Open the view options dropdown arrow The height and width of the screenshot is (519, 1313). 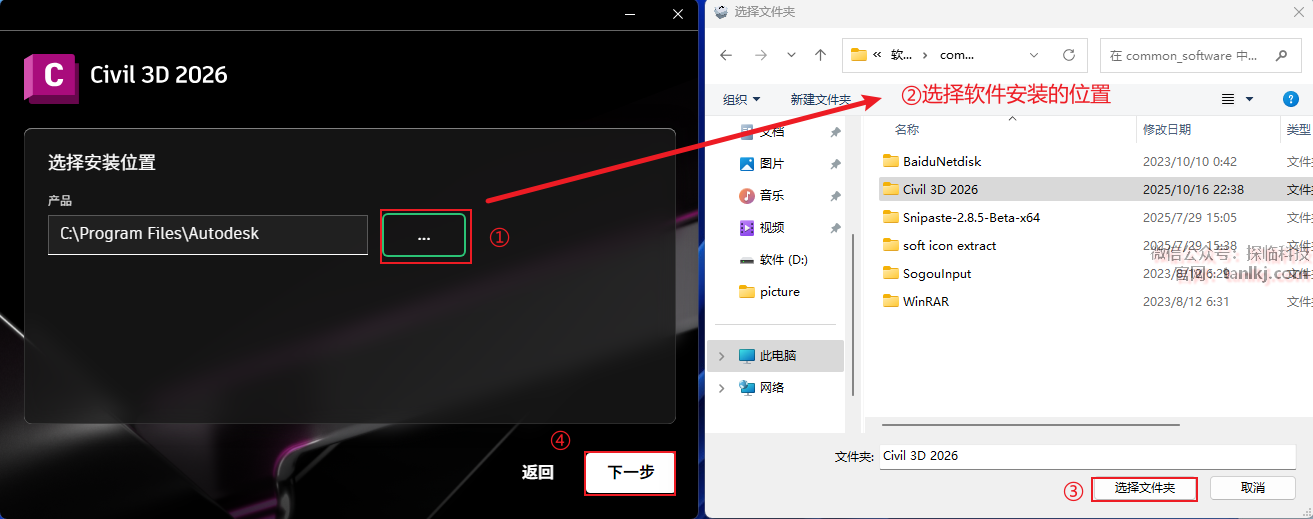1249,99
